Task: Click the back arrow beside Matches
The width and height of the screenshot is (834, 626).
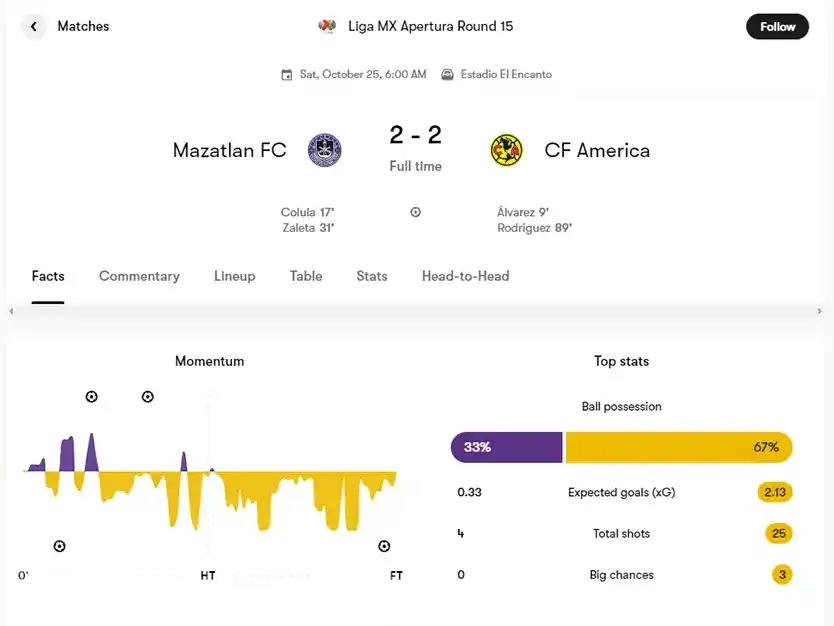Action: (33, 26)
